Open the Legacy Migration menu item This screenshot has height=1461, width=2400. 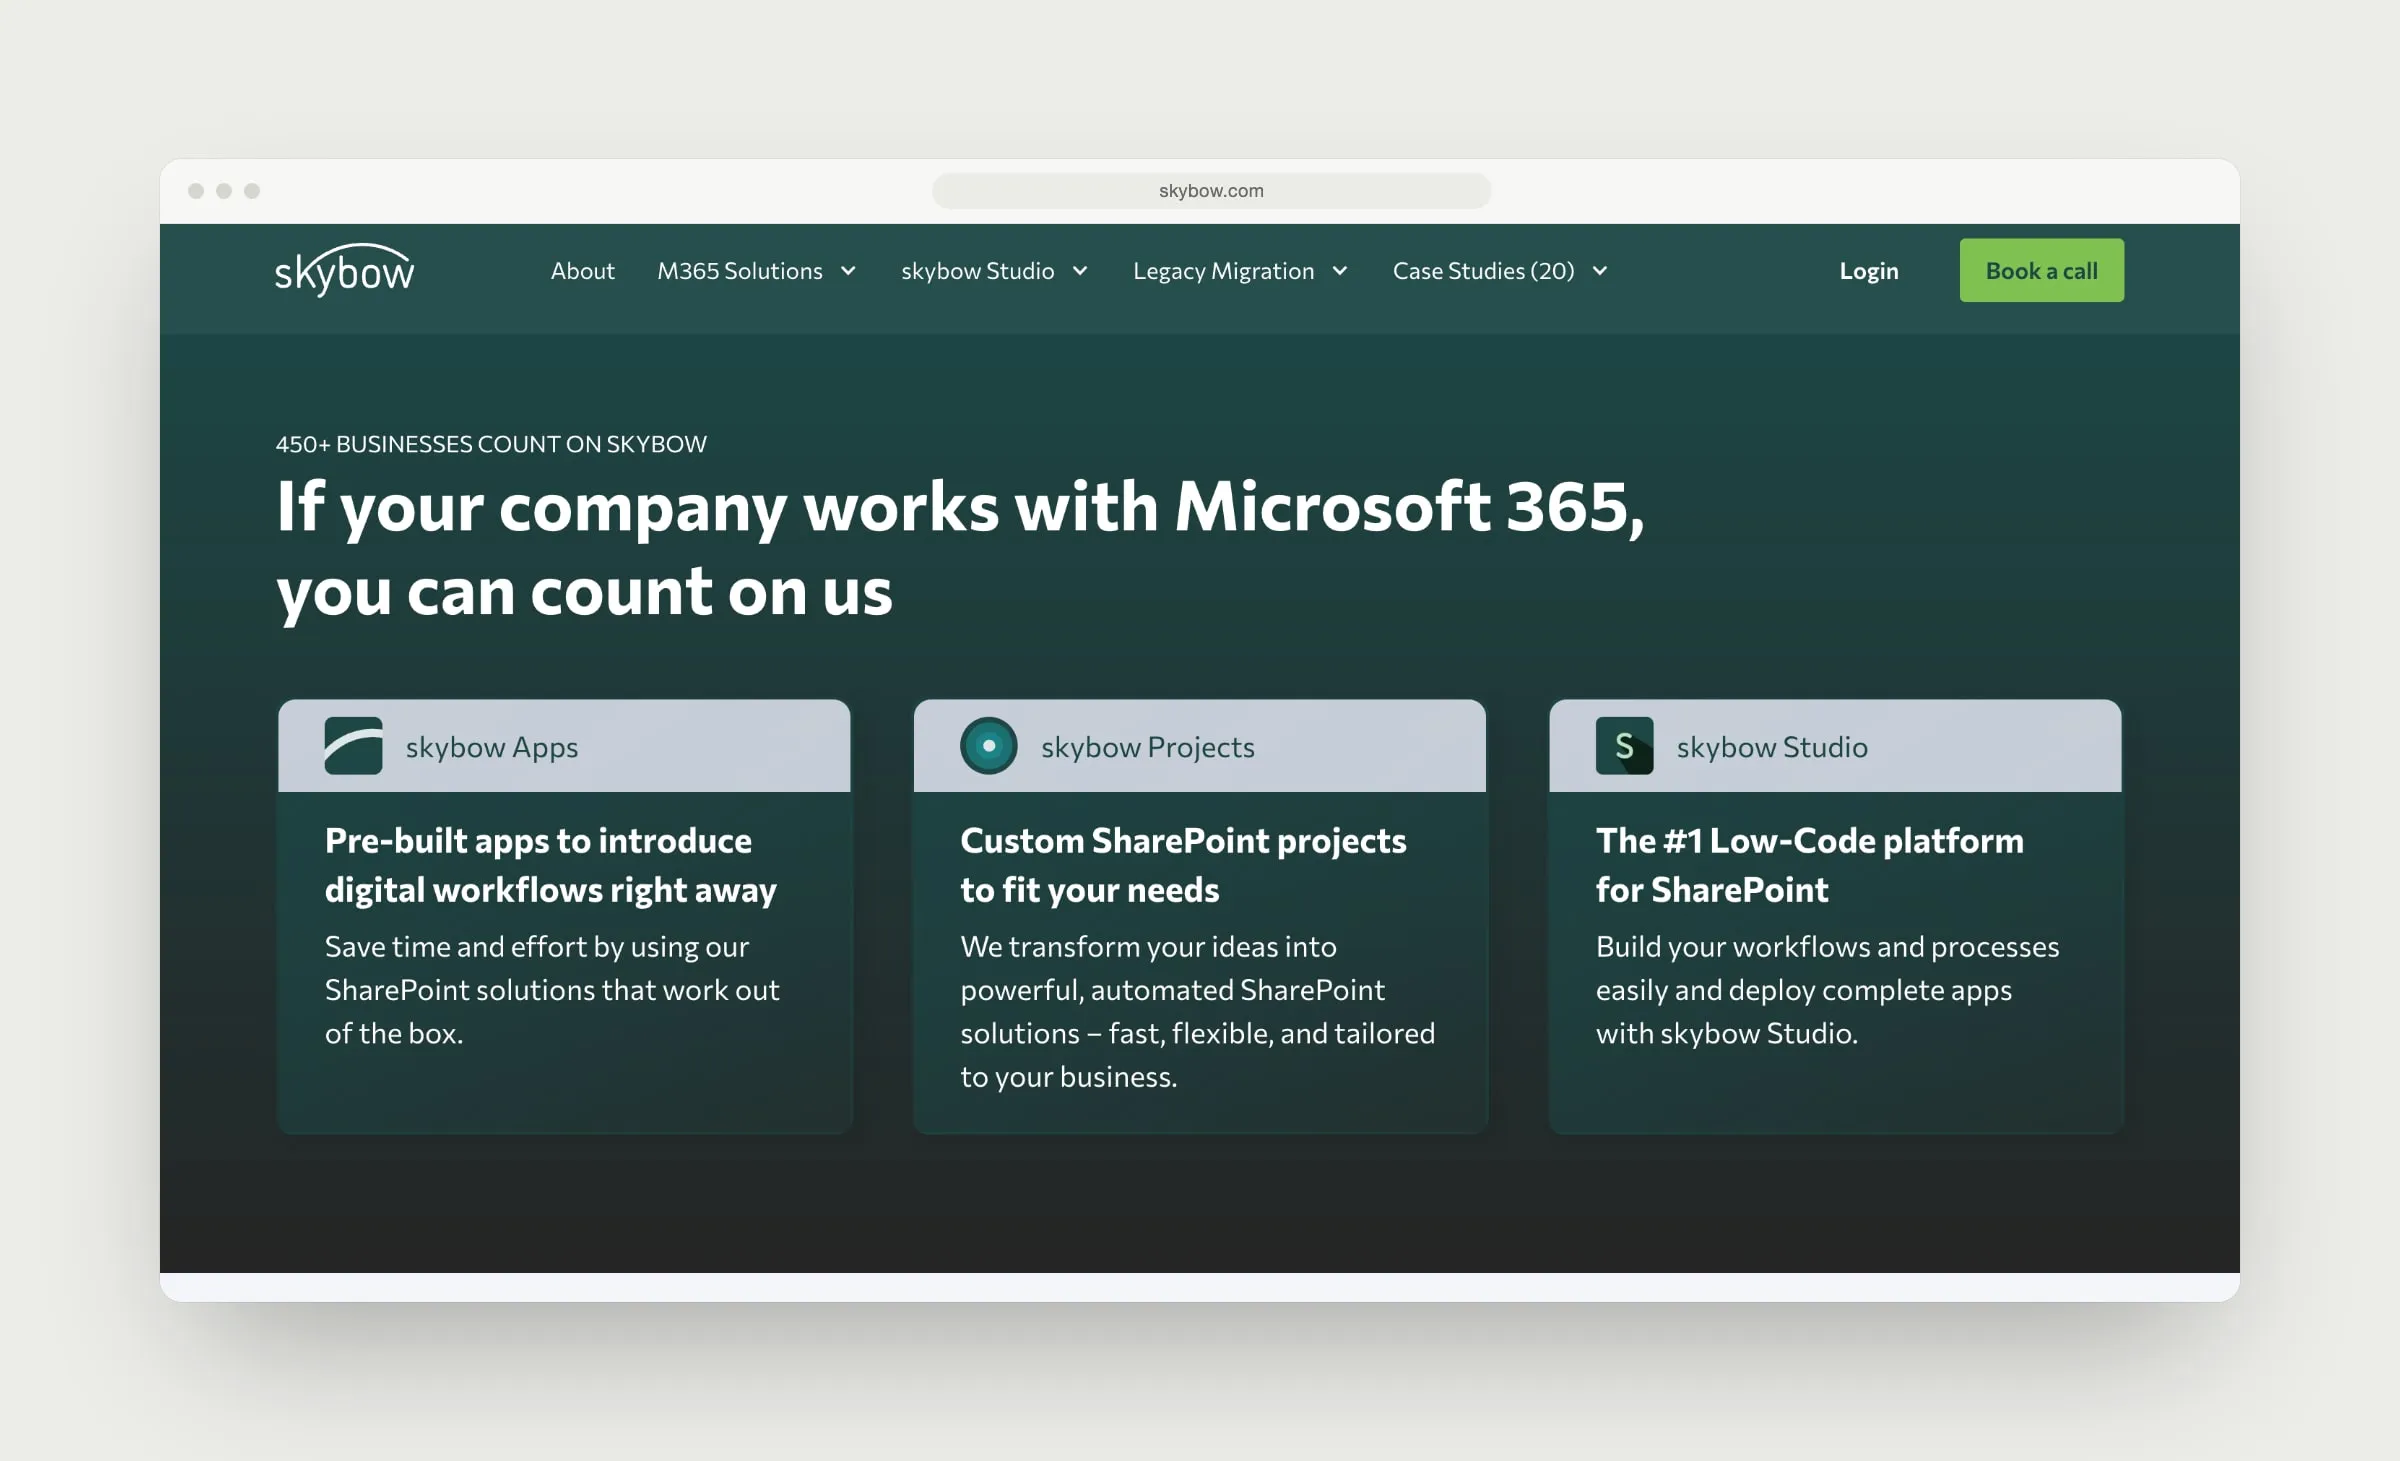[x=1223, y=271]
